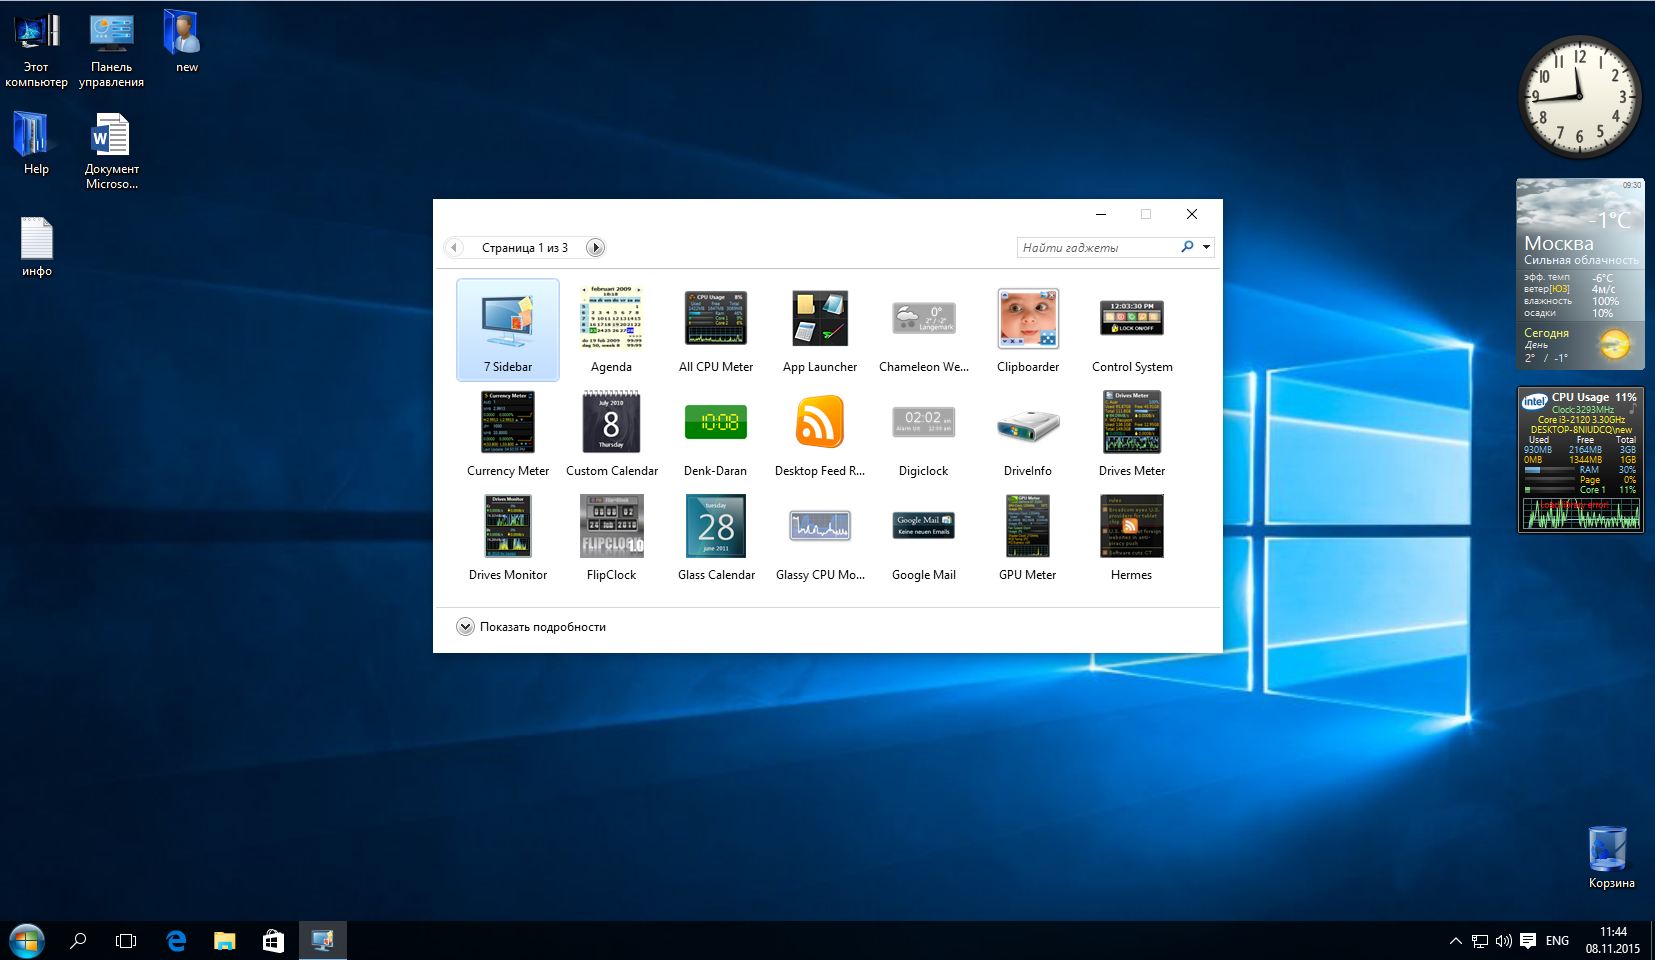Choose the Glass Calendar gadget
The width and height of the screenshot is (1655, 960).
pyautogui.click(x=715, y=527)
